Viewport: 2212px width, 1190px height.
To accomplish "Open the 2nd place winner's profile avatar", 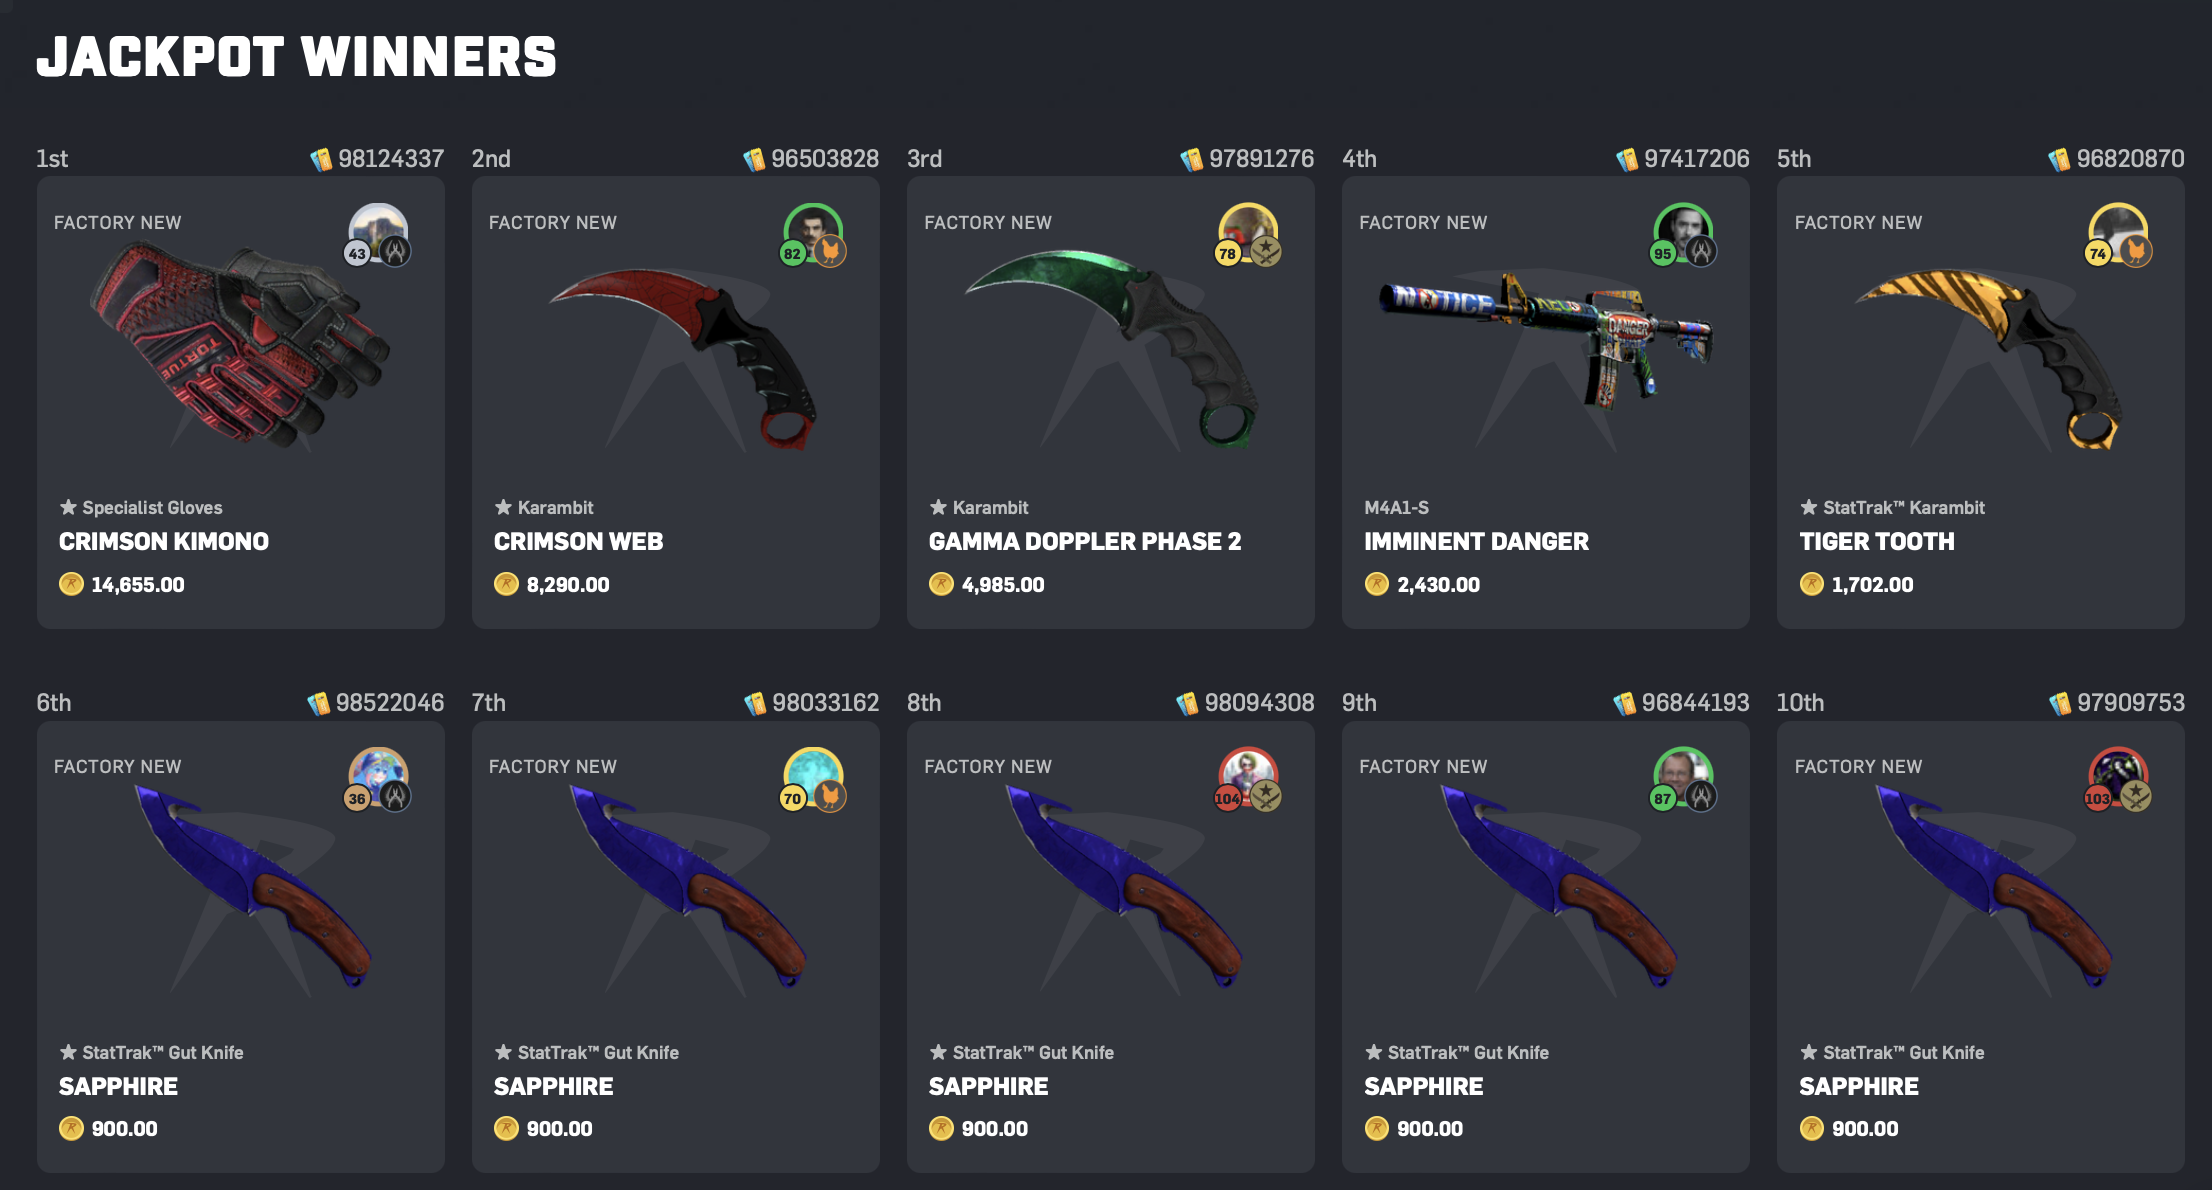I will [x=813, y=232].
